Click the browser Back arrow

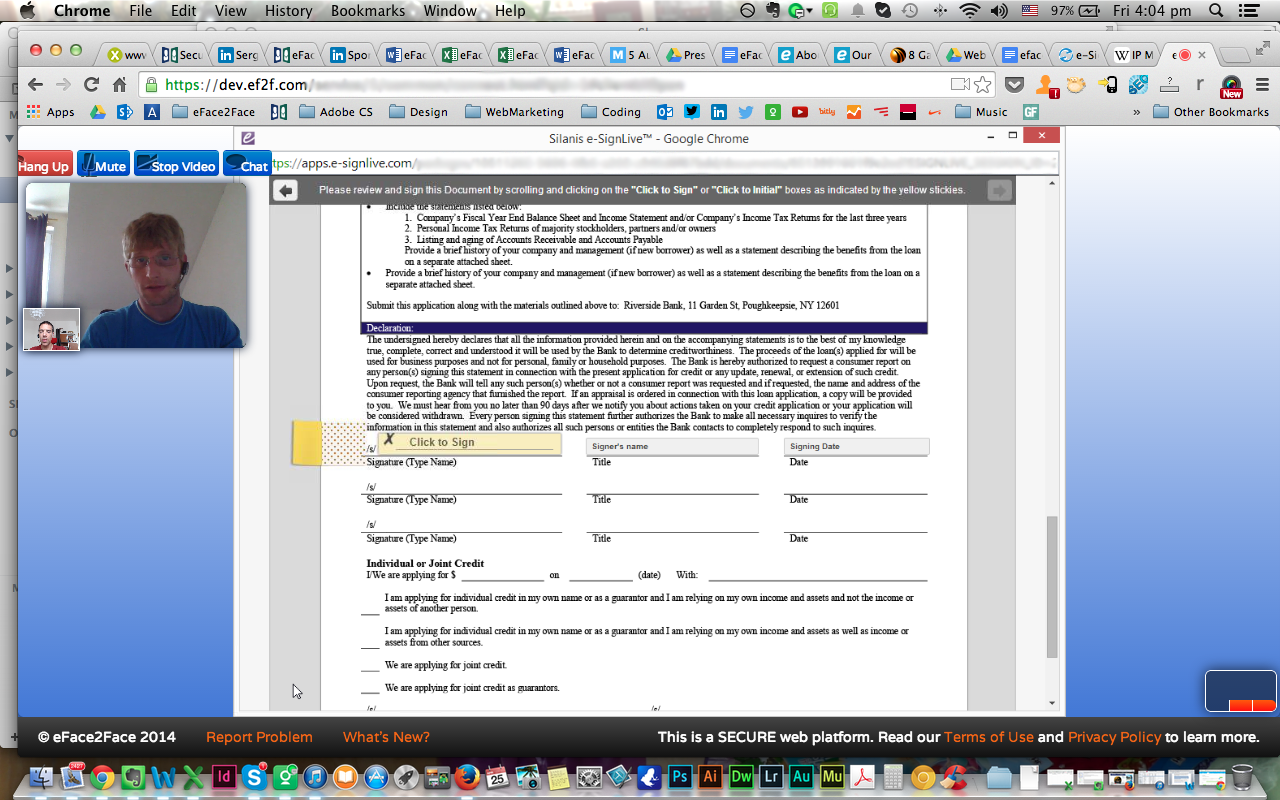pos(35,85)
